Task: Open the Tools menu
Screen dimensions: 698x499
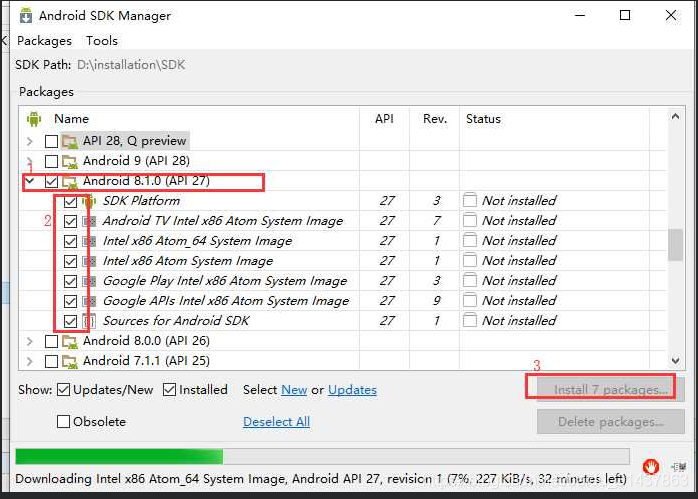Action: (x=102, y=41)
